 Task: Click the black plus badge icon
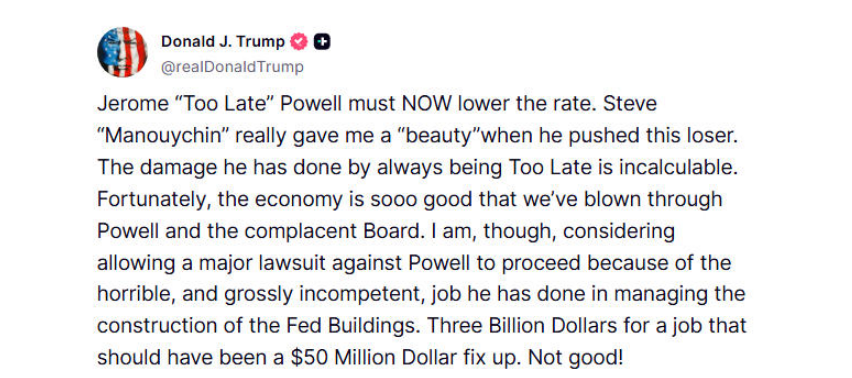322,42
